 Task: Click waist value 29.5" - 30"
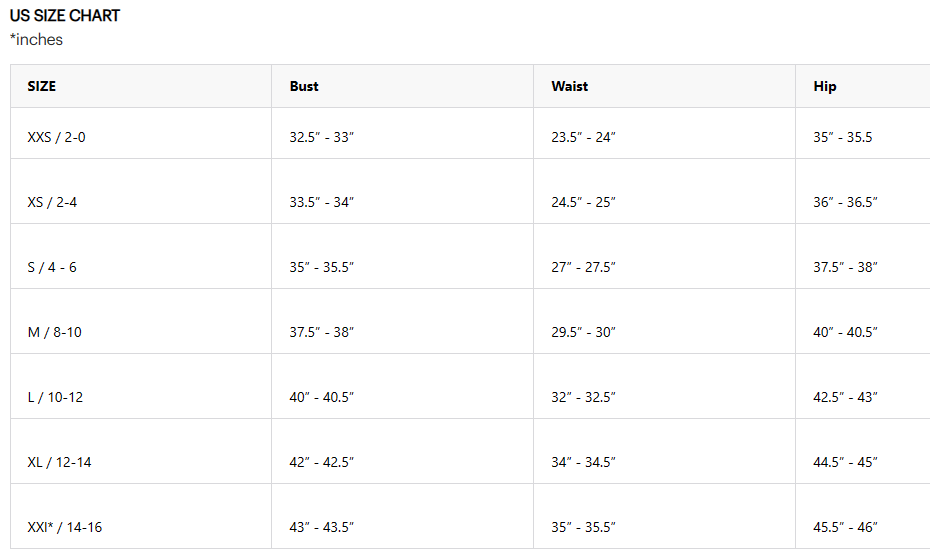[583, 332]
